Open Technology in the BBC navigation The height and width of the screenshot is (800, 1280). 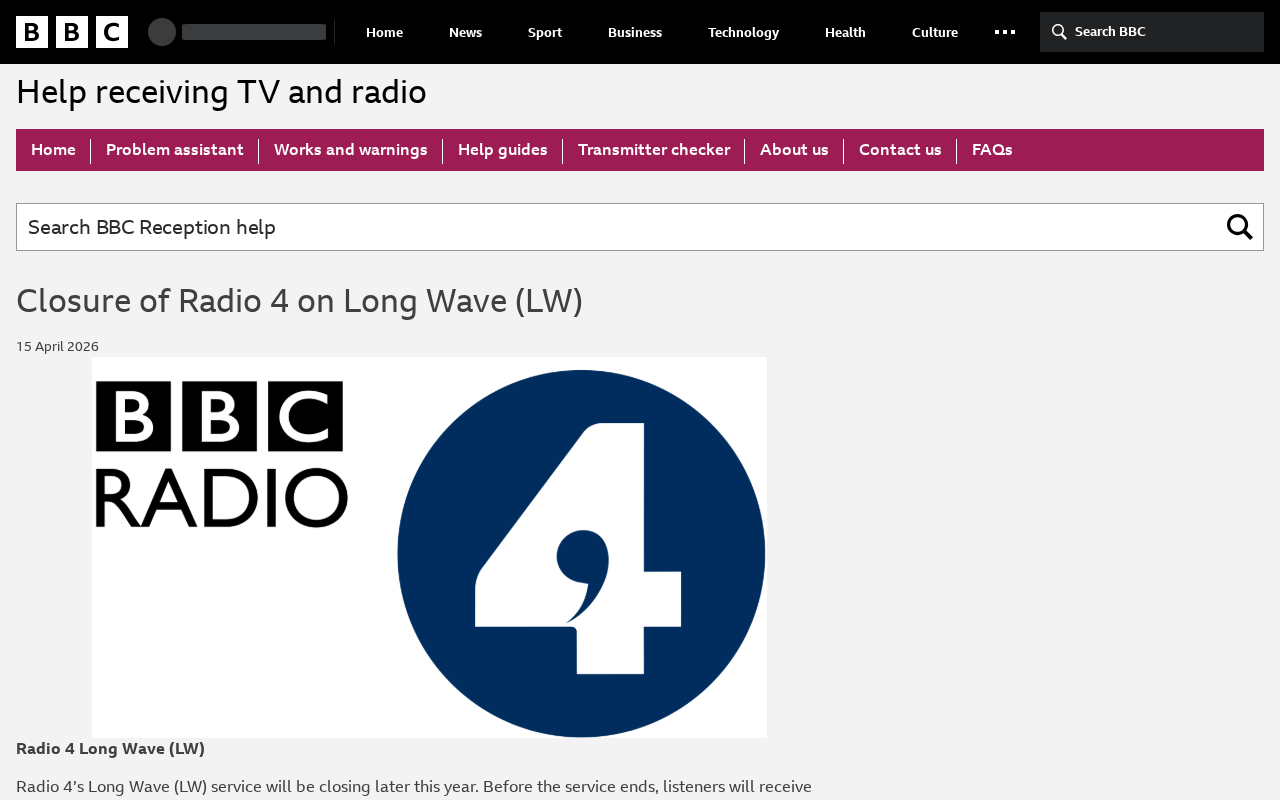tap(743, 32)
